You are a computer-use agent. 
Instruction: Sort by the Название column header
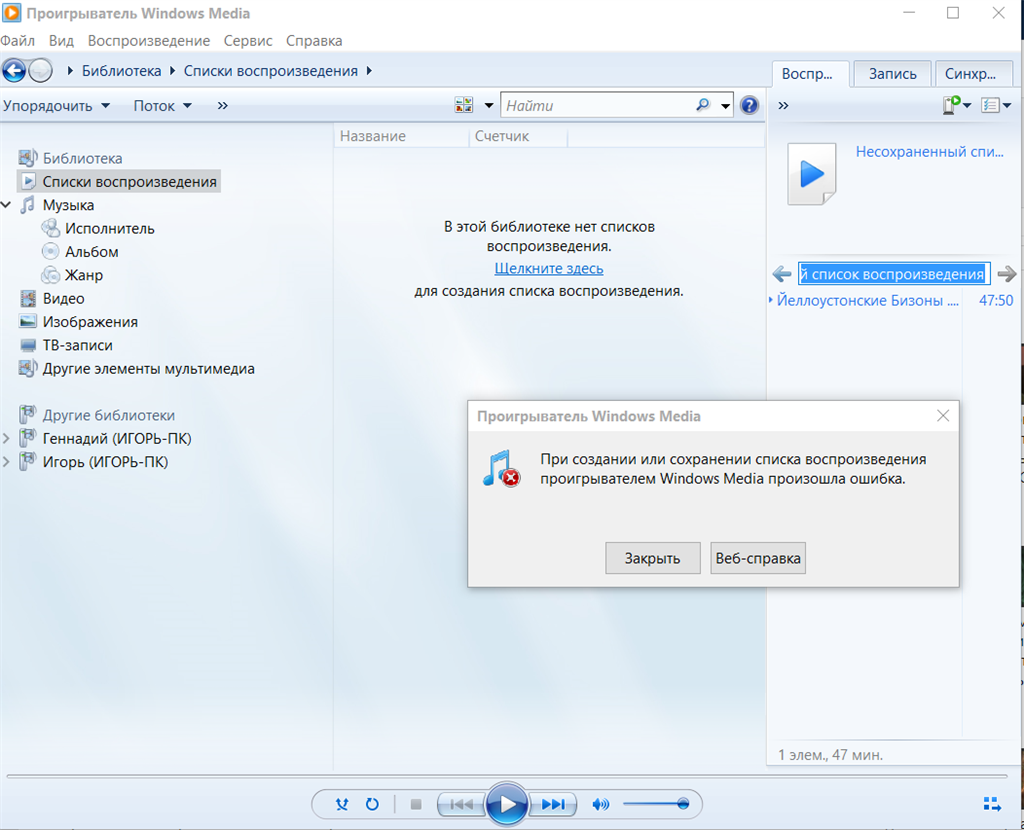[402, 136]
